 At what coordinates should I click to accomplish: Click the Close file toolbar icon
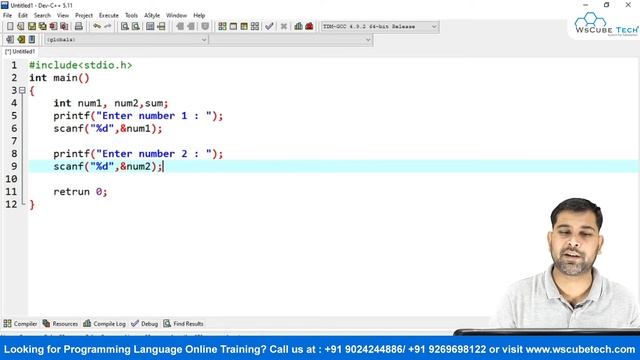pos(53,27)
